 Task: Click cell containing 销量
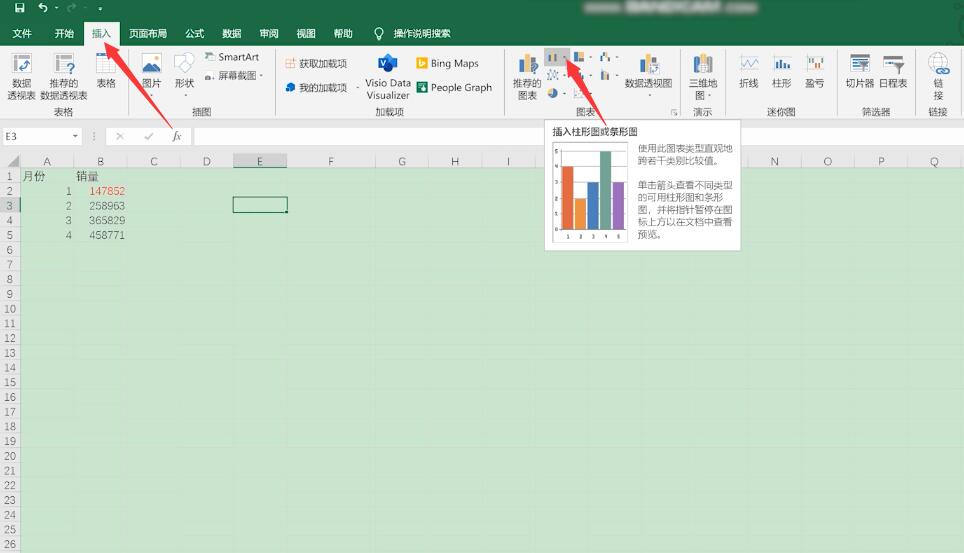[100, 176]
